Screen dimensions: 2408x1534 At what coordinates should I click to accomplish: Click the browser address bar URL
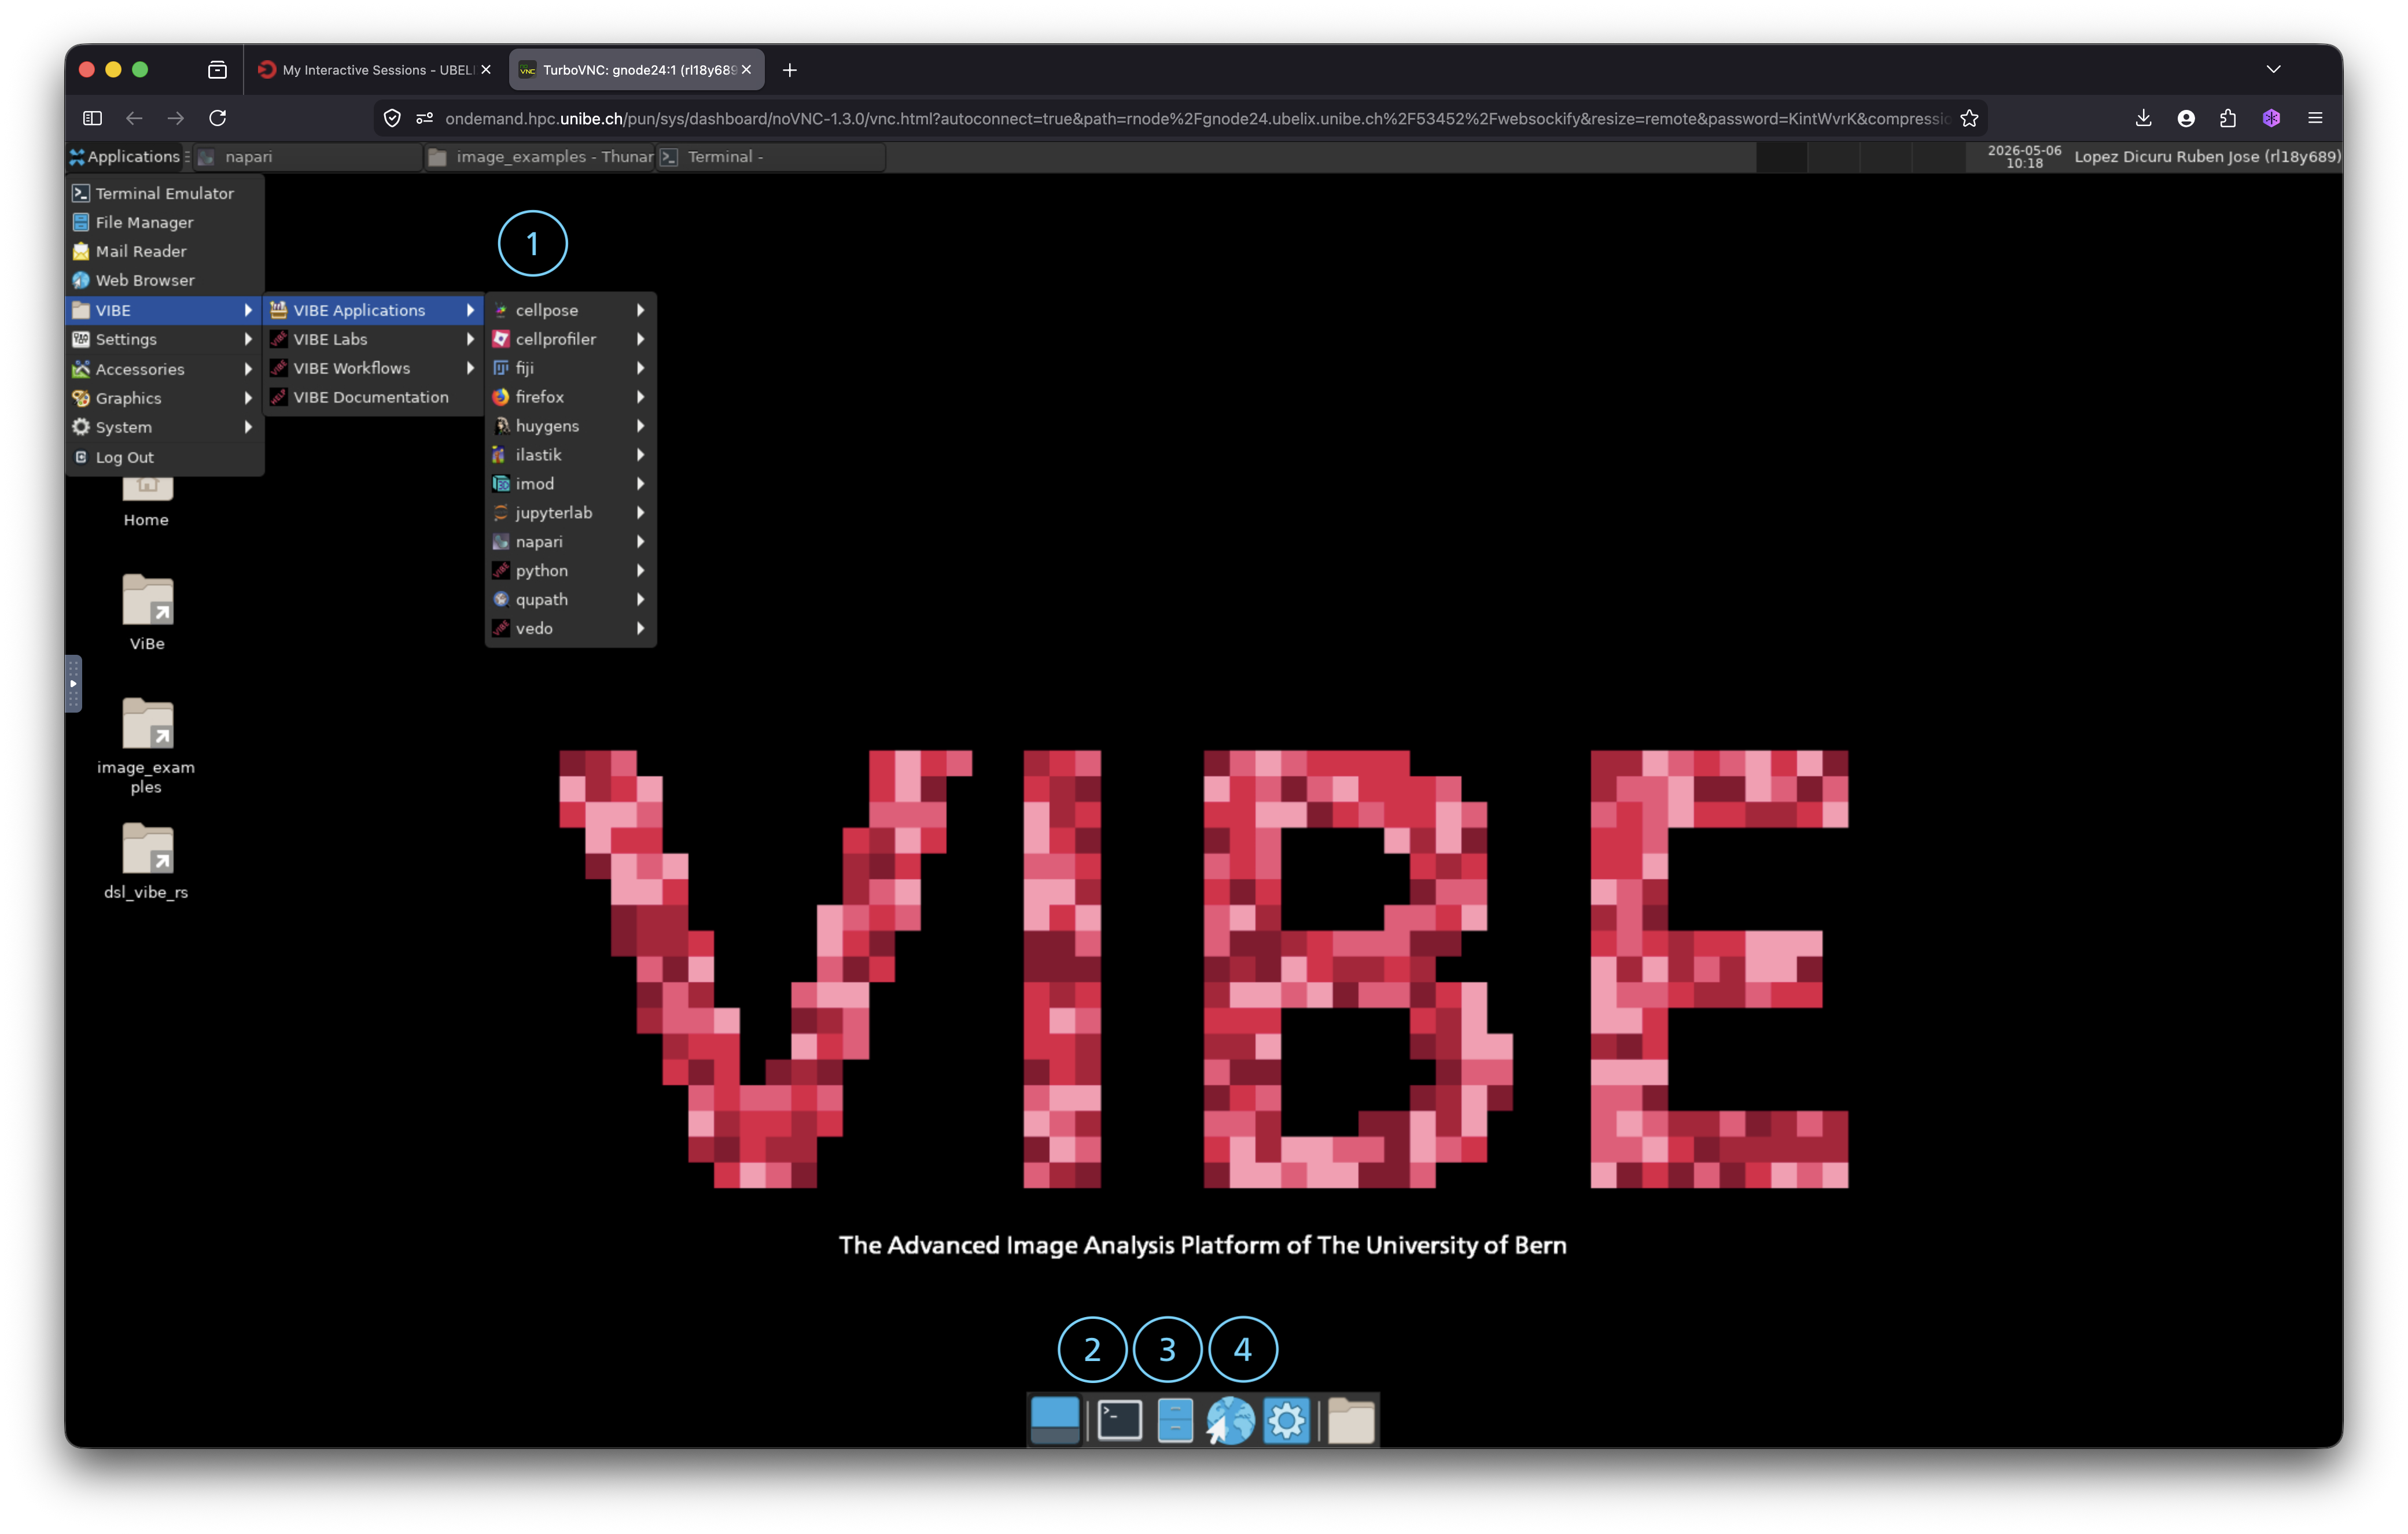(1196, 118)
